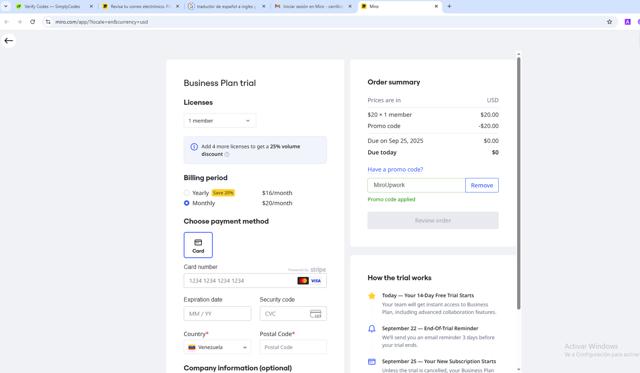The image size is (640, 373).
Task: Bookmark this page with the star icon
Action: (x=609, y=22)
